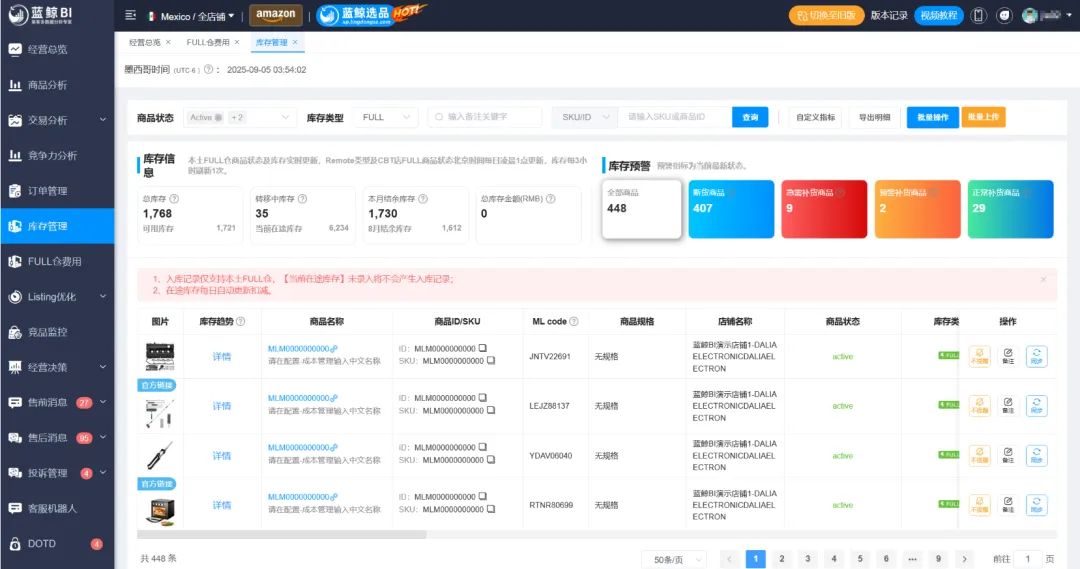Switch to the FULL仓费用 tab
Viewport: 1080px width, 569px height.
pos(208,42)
